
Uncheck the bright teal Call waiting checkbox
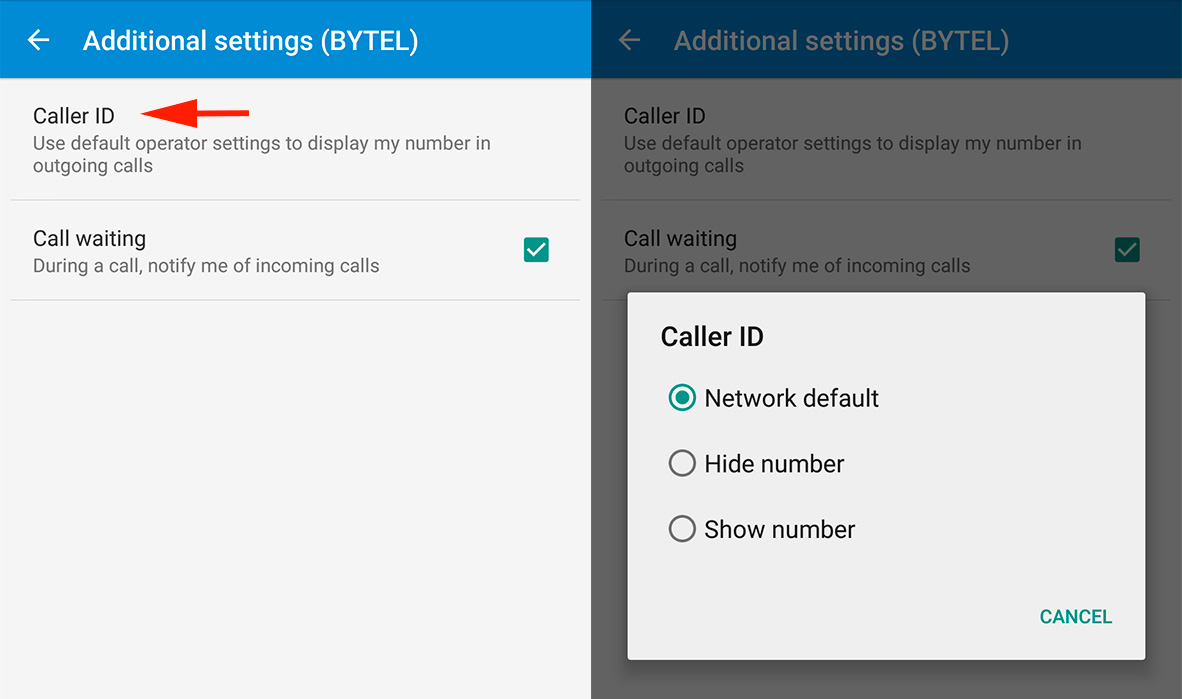[x=536, y=249]
